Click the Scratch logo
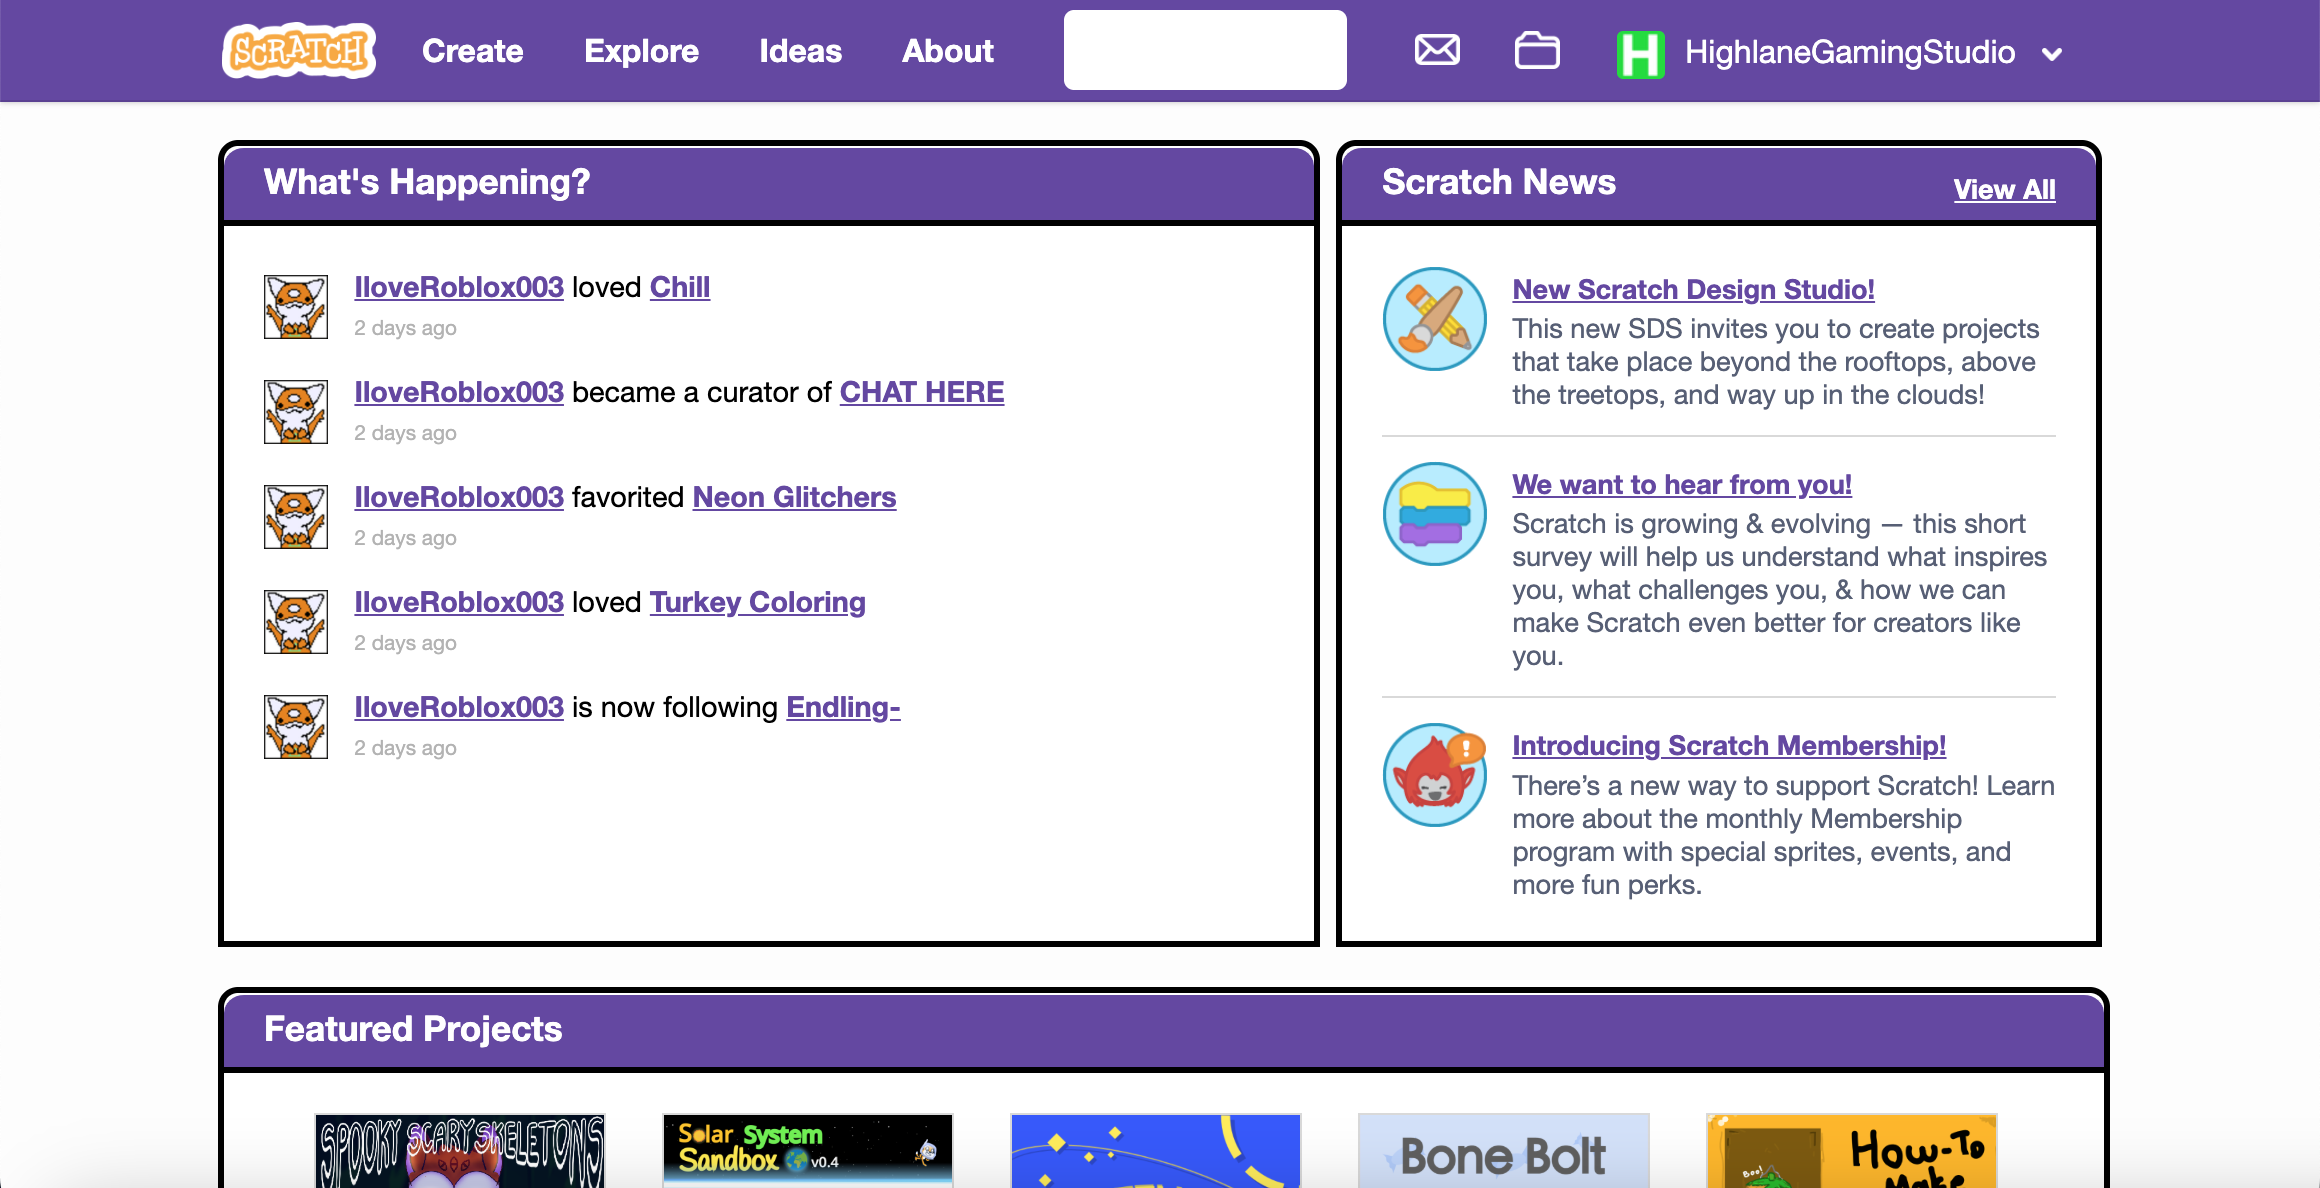The height and width of the screenshot is (1188, 2320). click(299, 51)
